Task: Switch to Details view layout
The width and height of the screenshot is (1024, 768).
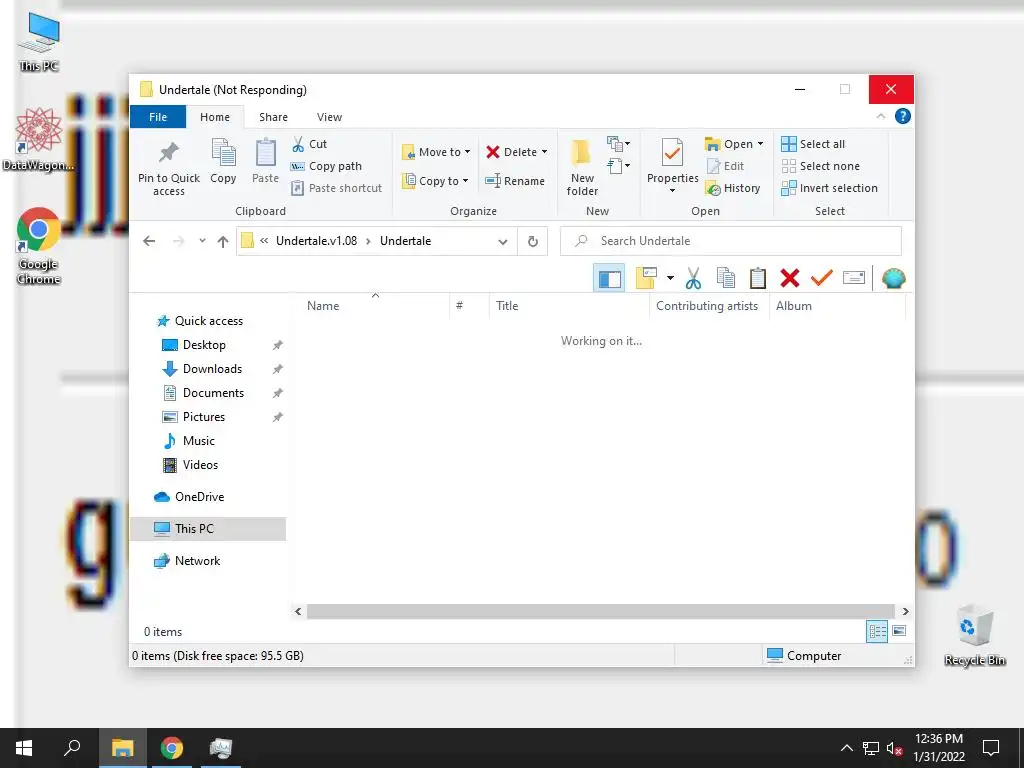Action: (877, 631)
